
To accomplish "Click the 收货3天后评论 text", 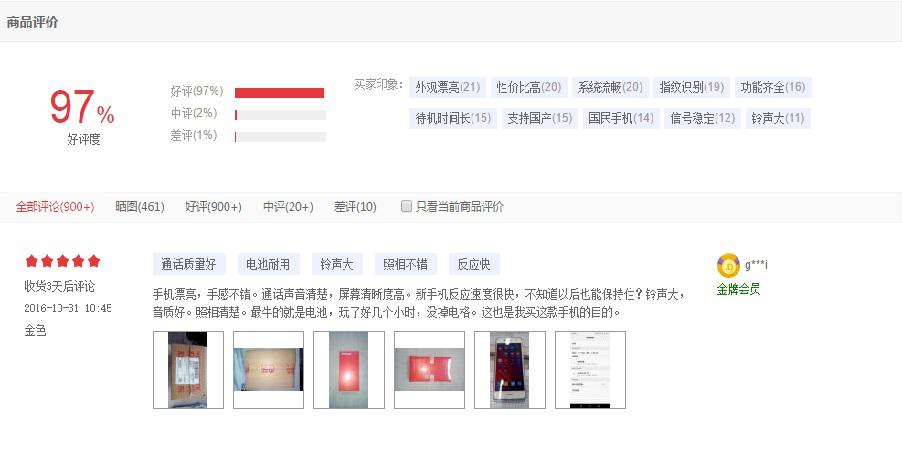I will coord(60,286).
